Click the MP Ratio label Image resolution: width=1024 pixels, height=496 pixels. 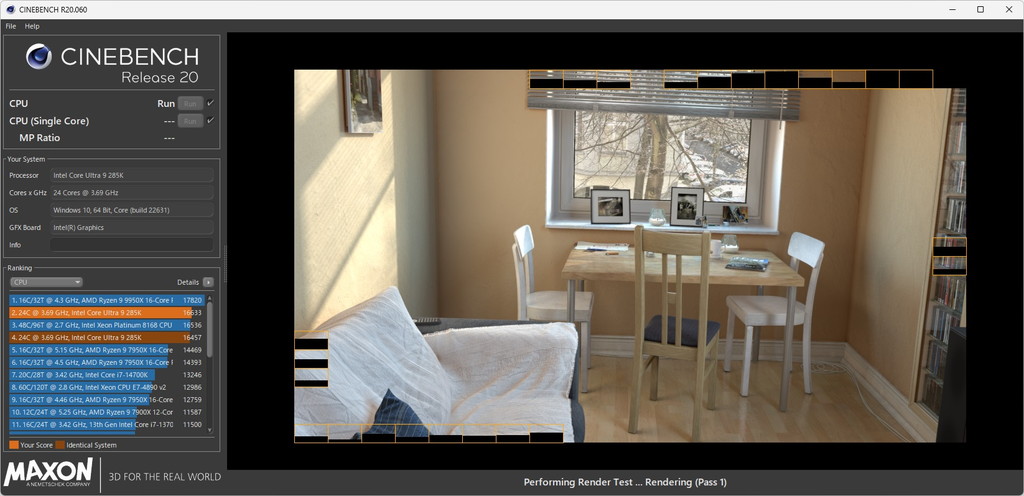tap(40, 138)
